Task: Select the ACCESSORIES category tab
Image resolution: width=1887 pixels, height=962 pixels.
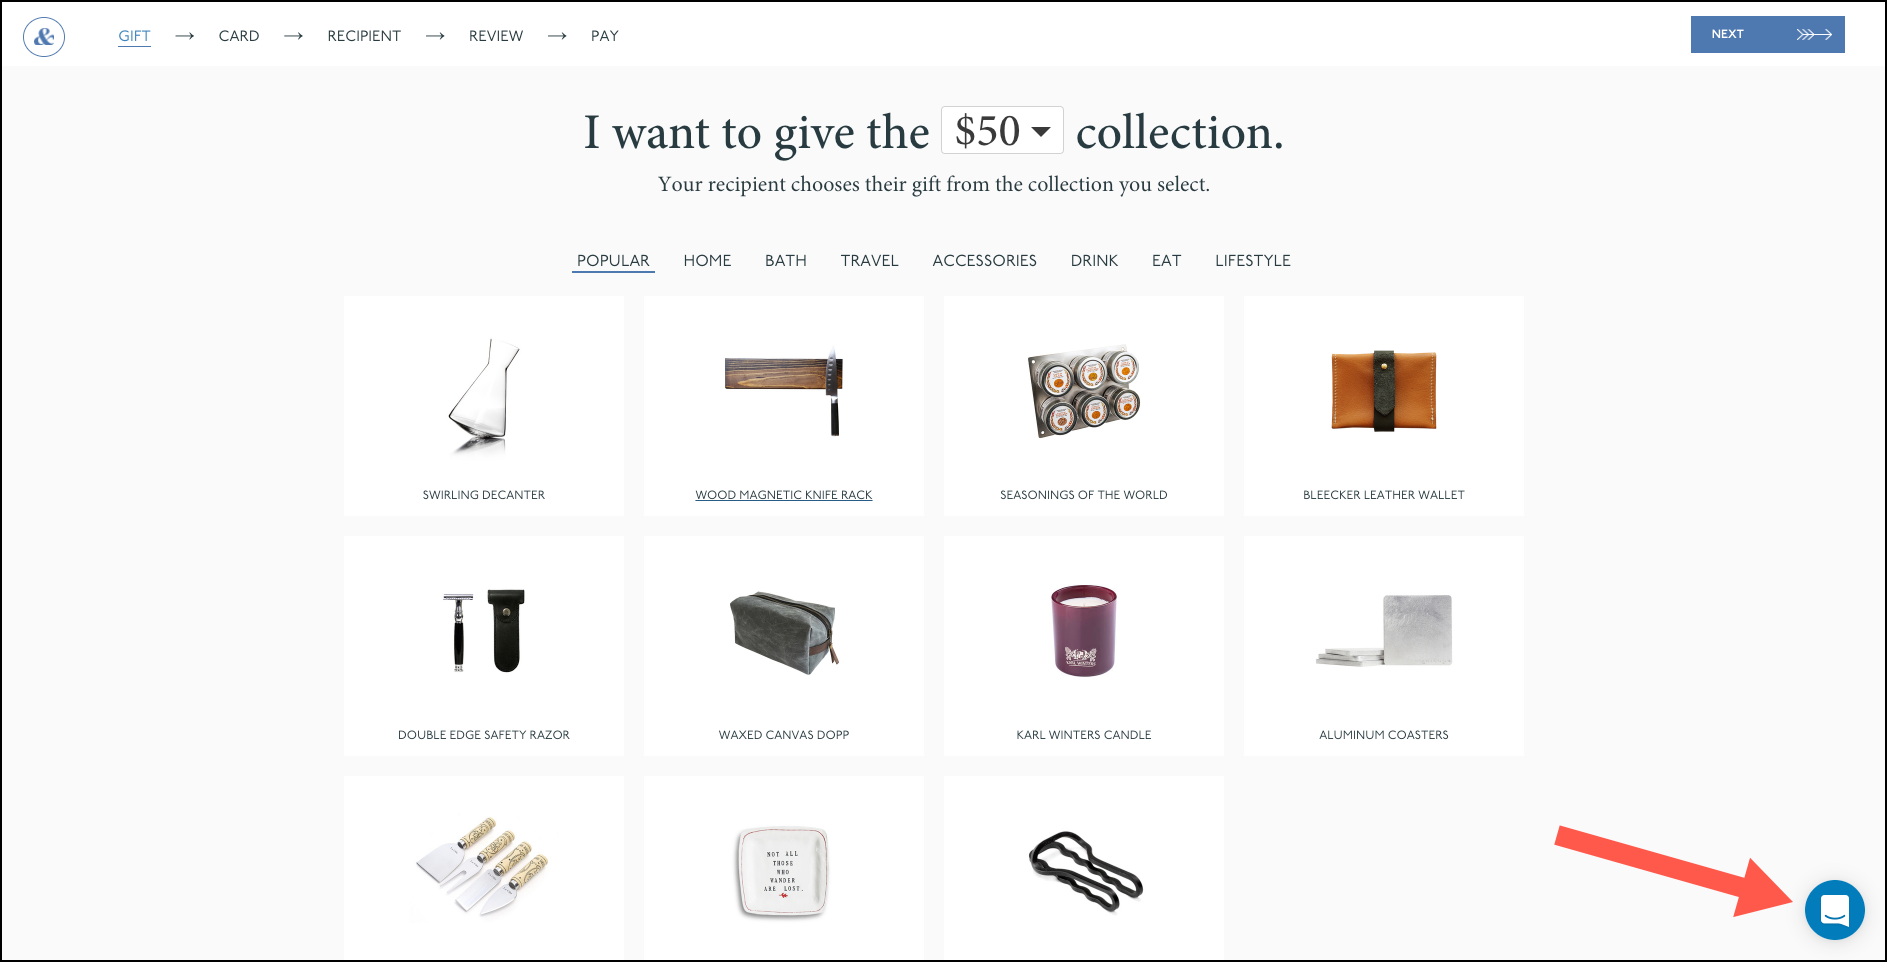Action: point(984,261)
